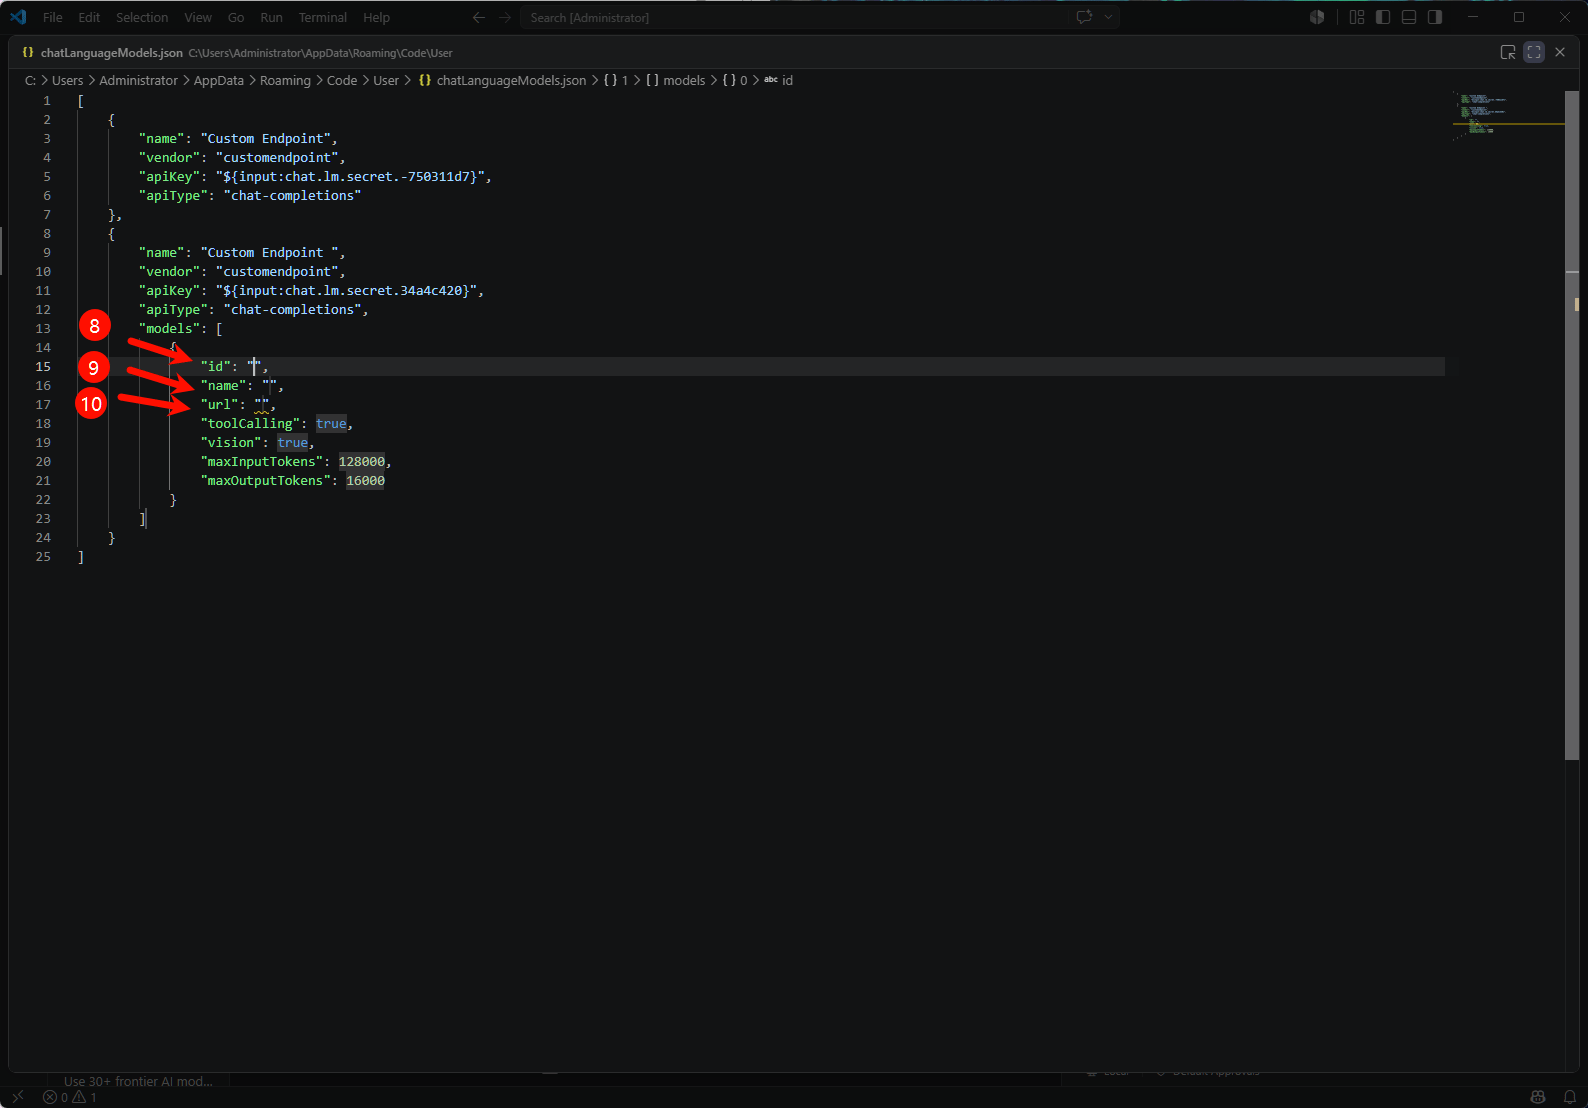Click the agent sessions hexagon icon
Viewport: 1588px width, 1108px height.
click(1317, 17)
